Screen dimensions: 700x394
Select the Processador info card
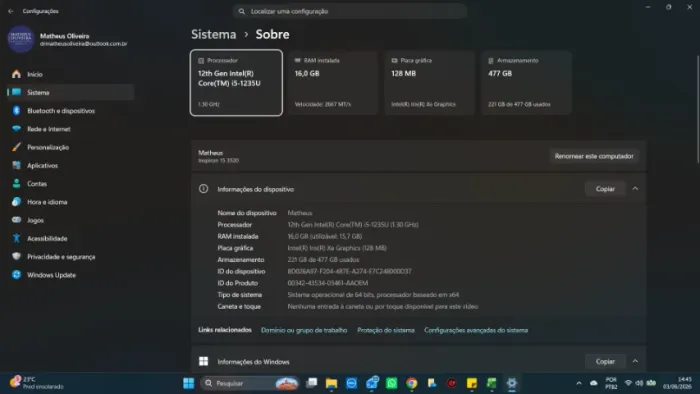pos(236,83)
